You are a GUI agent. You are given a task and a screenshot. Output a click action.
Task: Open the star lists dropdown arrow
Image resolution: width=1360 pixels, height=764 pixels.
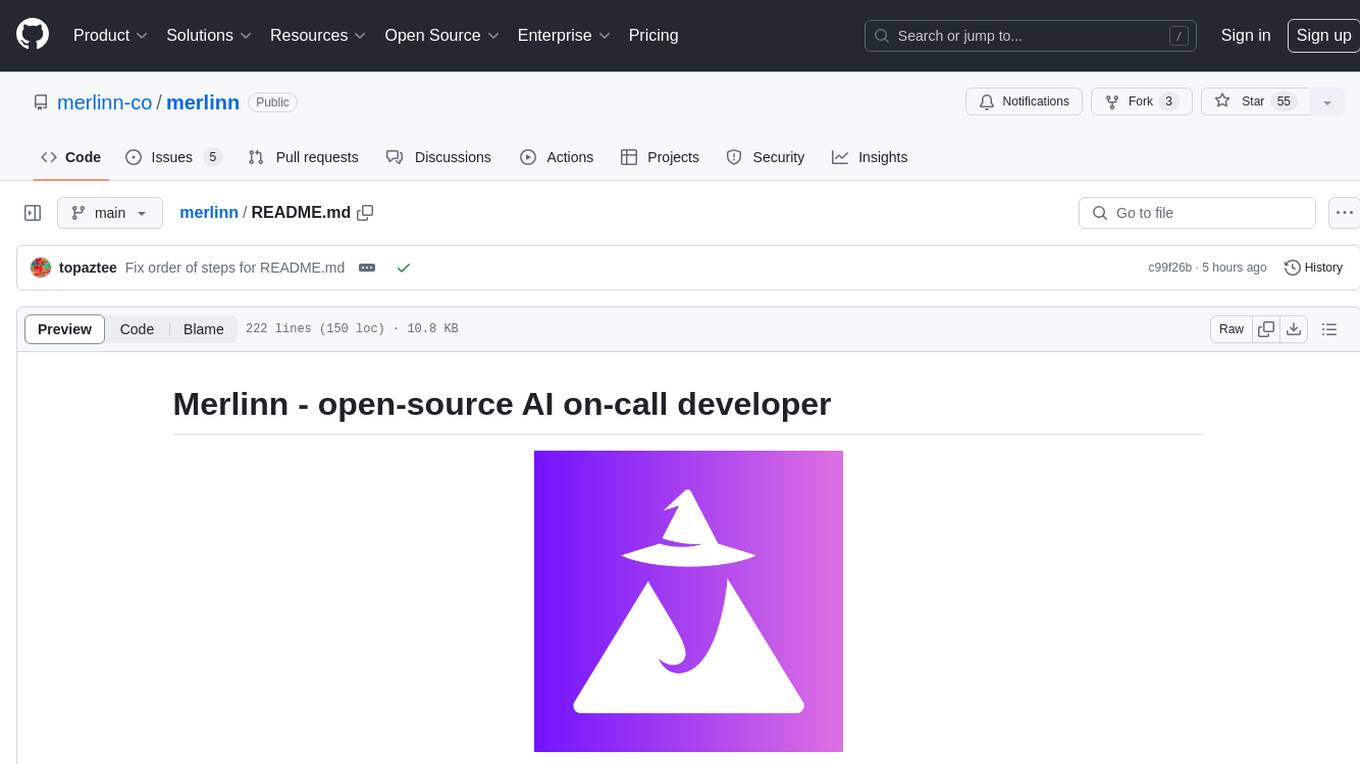(x=1327, y=101)
